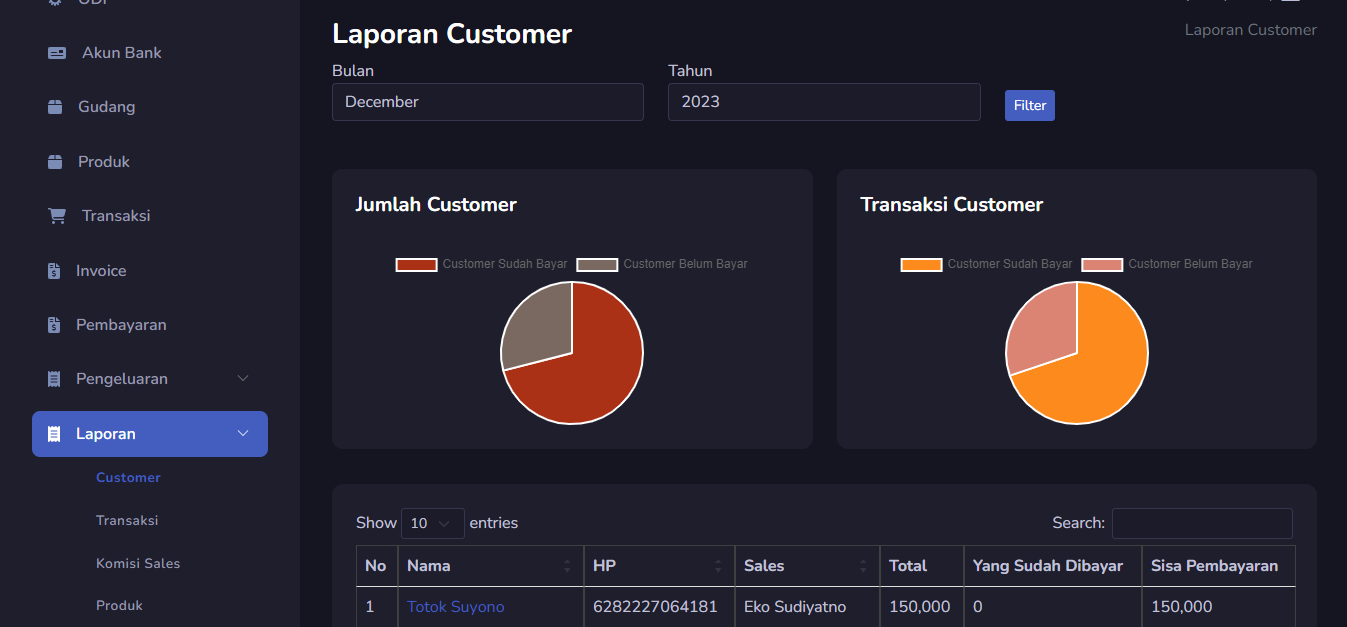Click the Produk box icon
Viewport: 1347px width, 627px height.
tap(55, 162)
